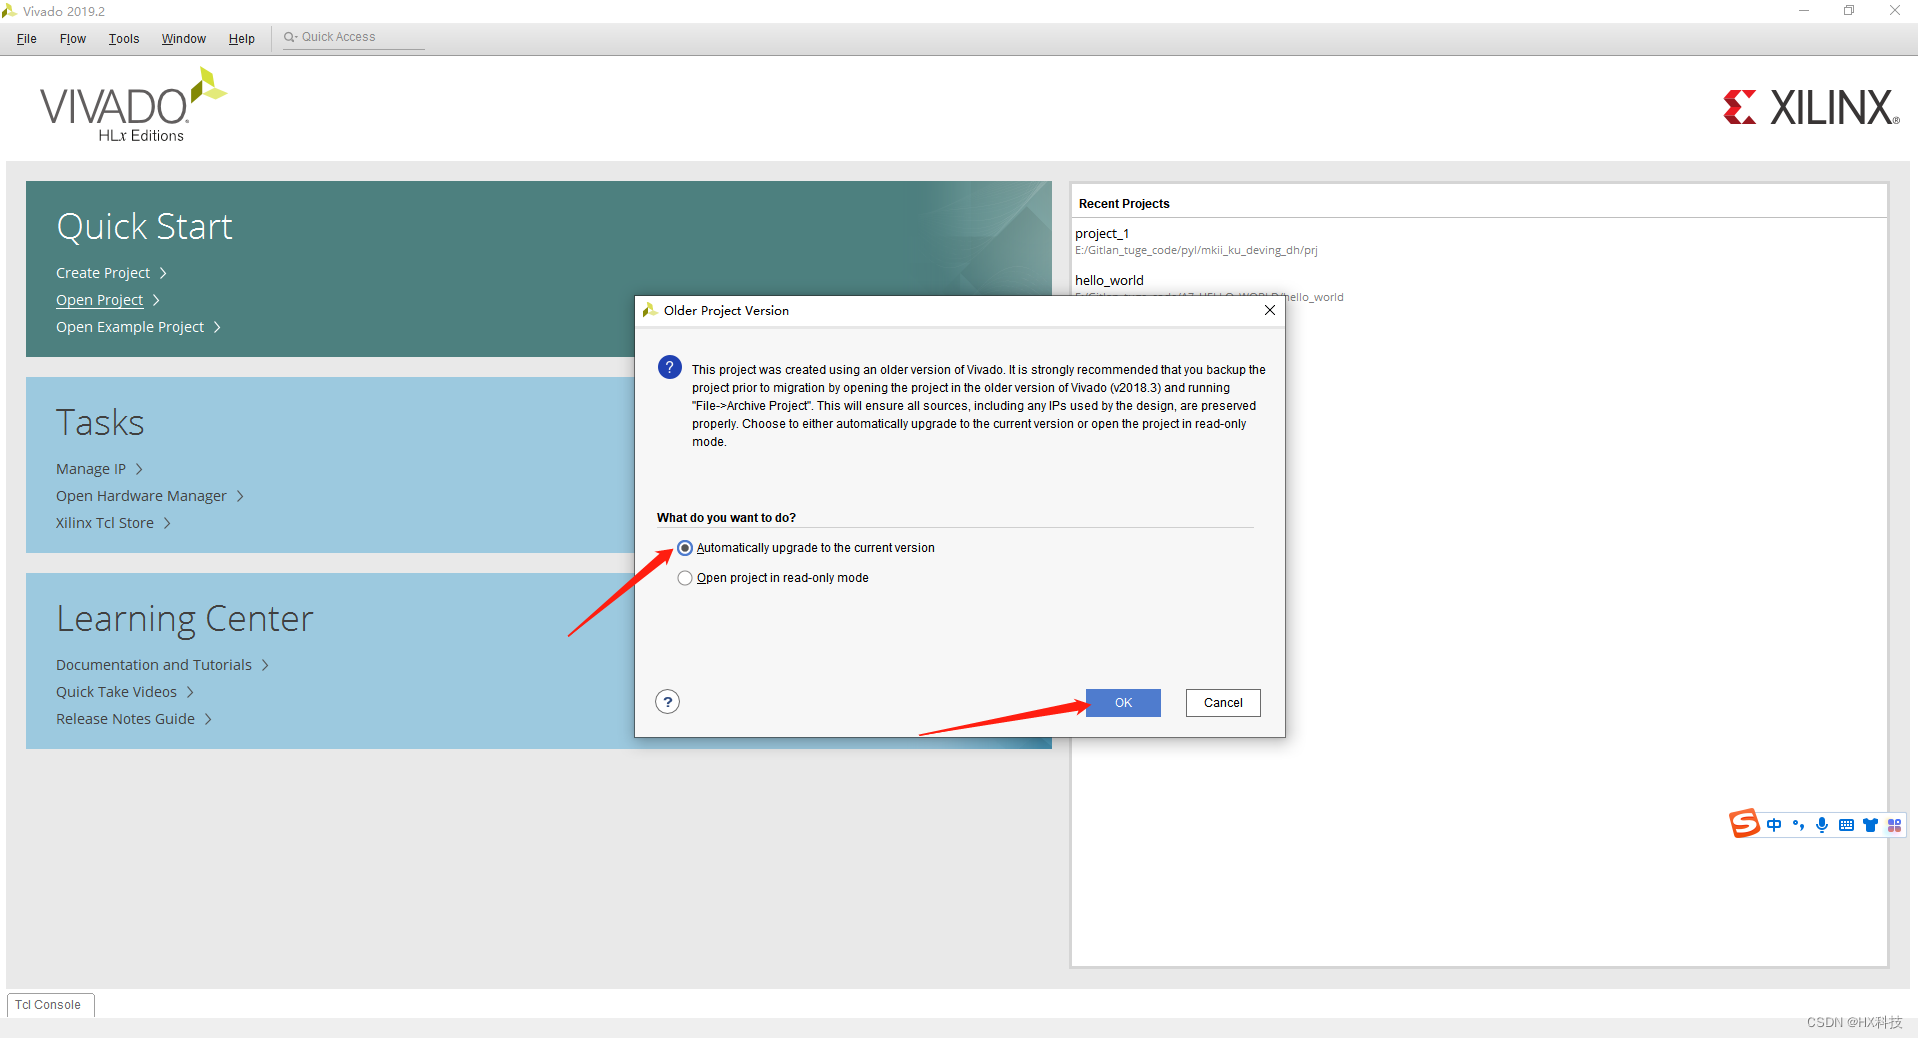Viewport: 1918px width, 1038px height.
Task: Click the help question-mark icon in dialog
Action: click(668, 702)
